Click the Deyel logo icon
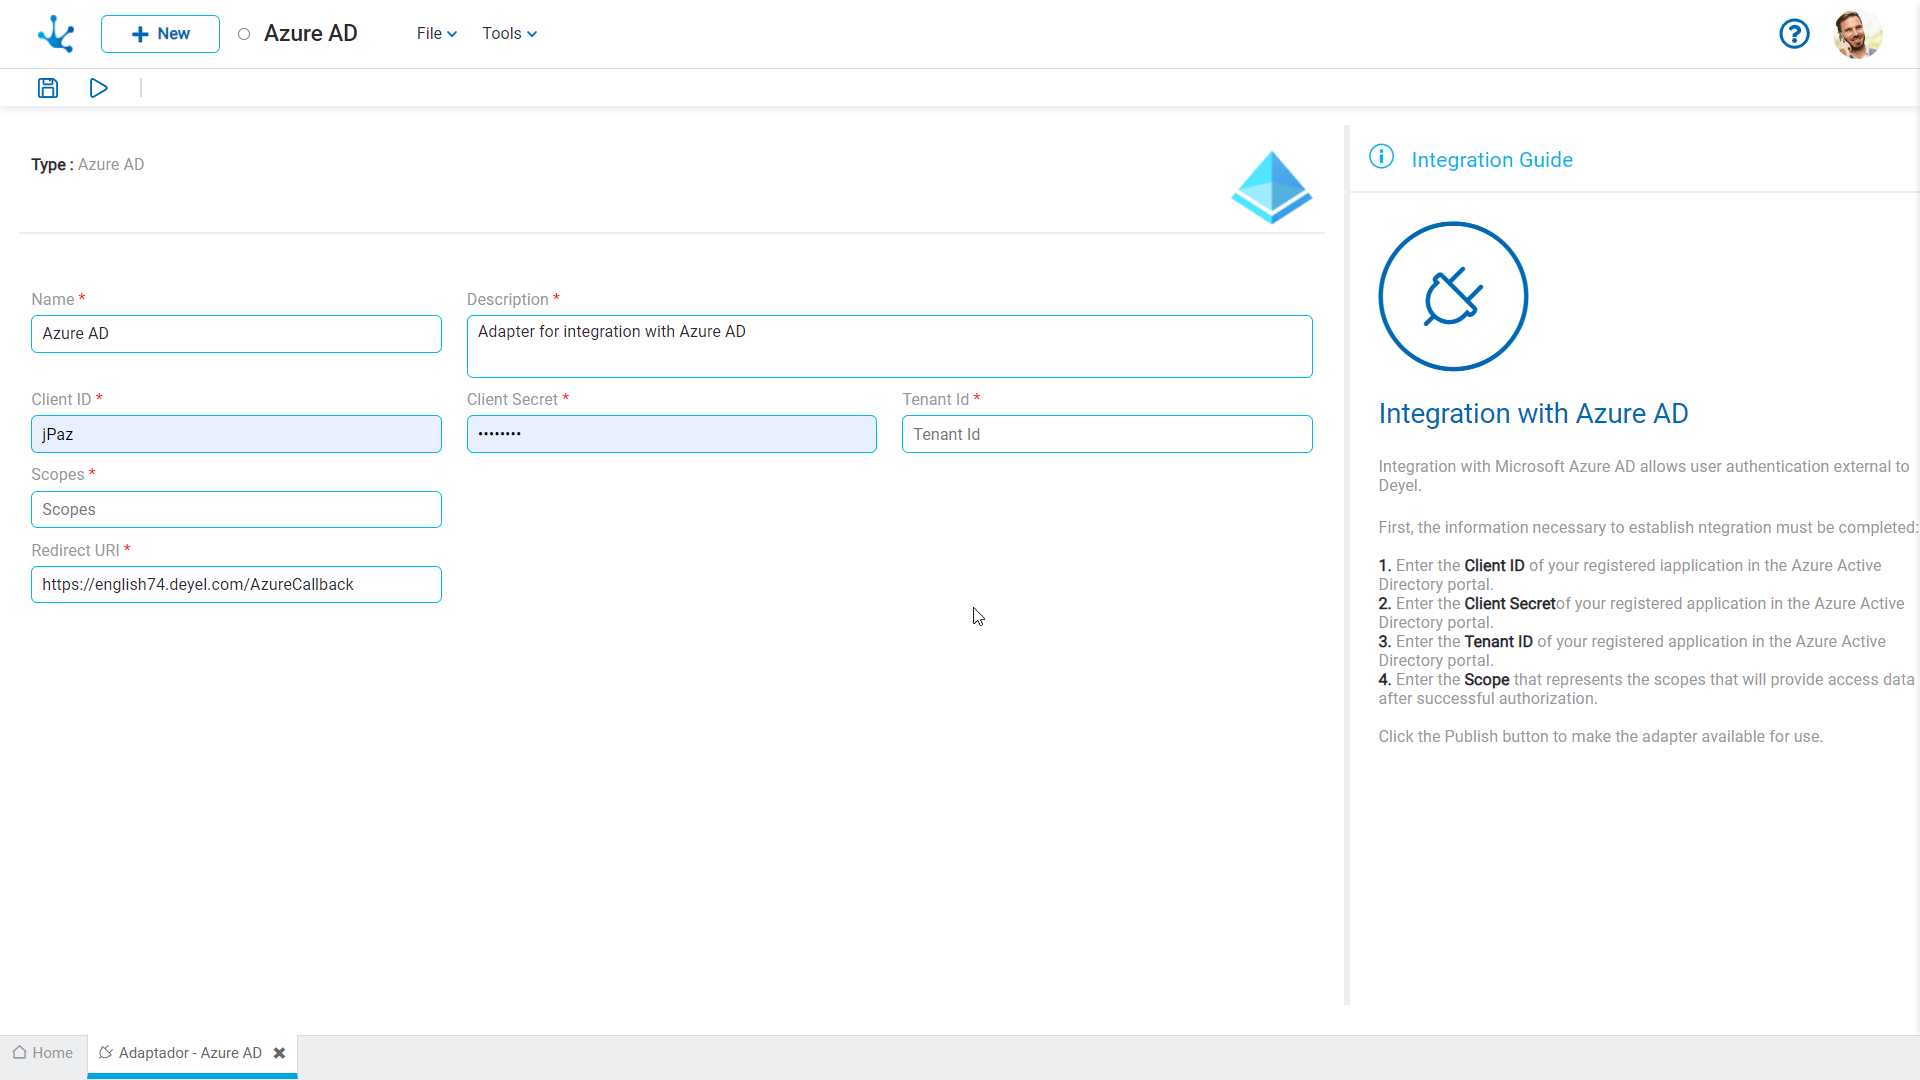Screen dimensions: 1920x1080 click(x=56, y=34)
